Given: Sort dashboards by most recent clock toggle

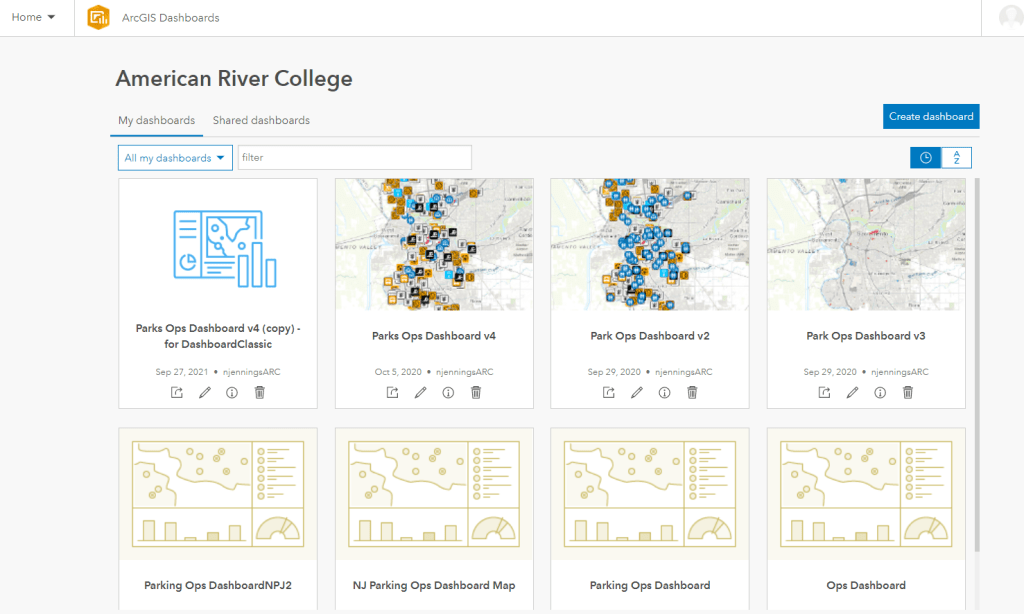Looking at the screenshot, I should coord(926,158).
